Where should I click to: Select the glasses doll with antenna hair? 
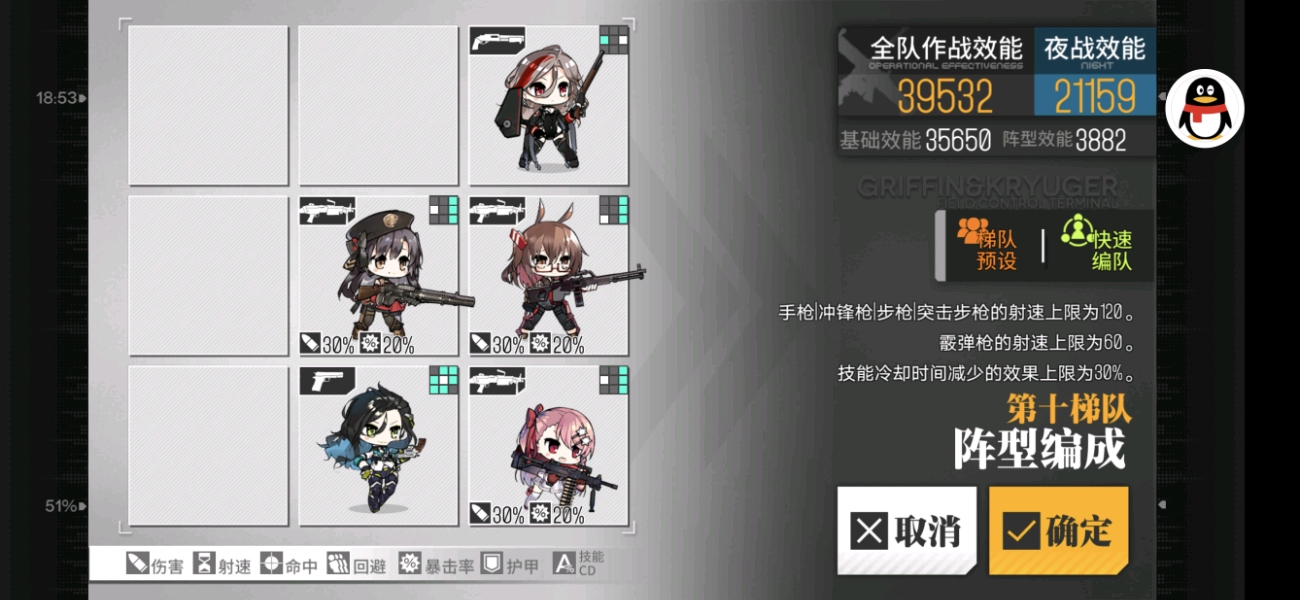click(x=548, y=276)
